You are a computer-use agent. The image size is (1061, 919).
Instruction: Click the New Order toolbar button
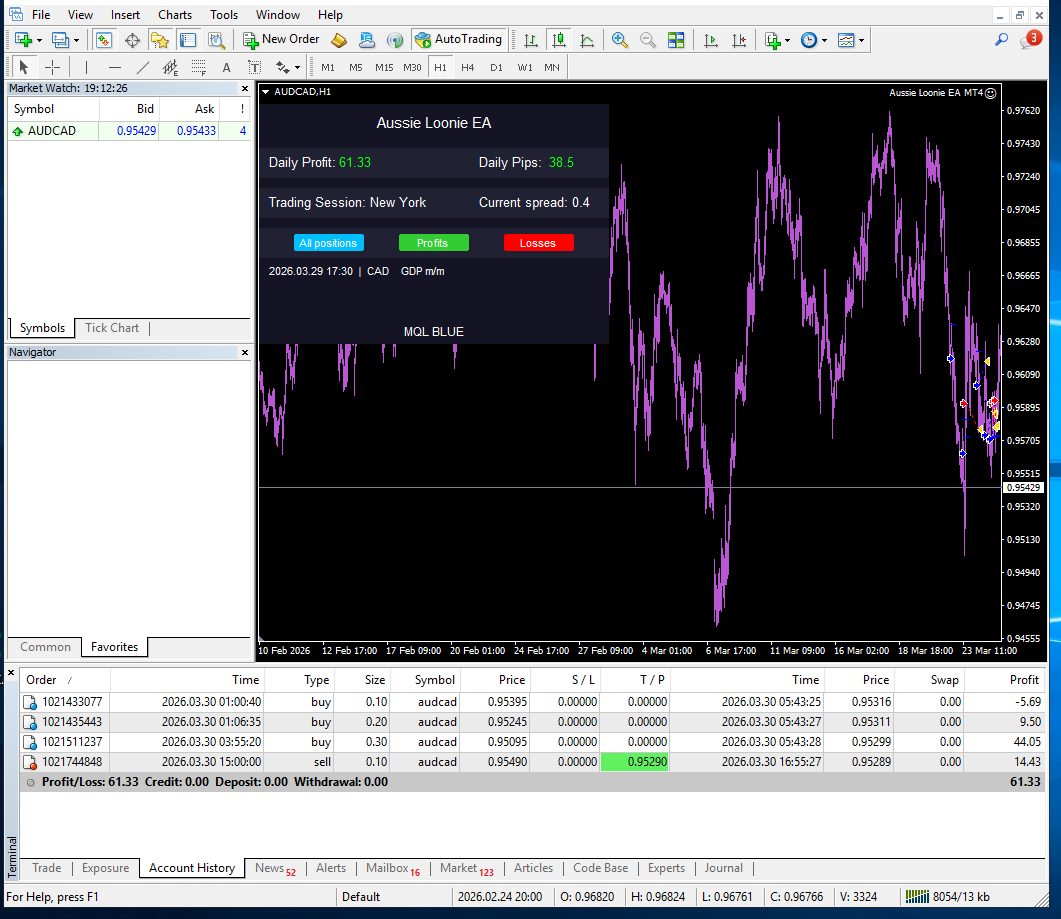click(x=281, y=40)
